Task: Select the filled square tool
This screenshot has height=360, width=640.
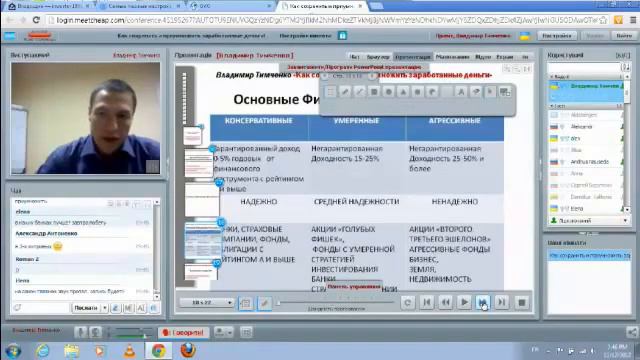Action: (x=417, y=92)
